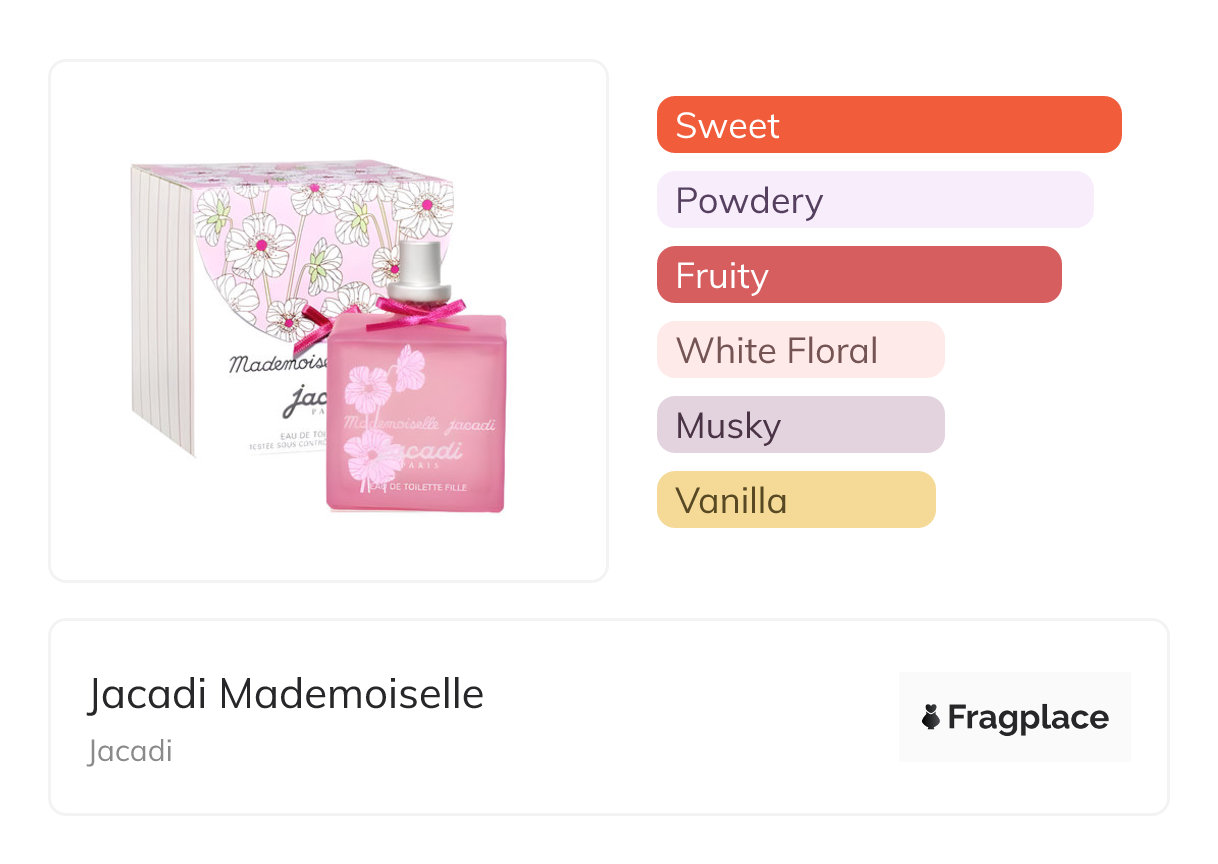Select the Sweet accord bar
Image resolution: width=1218 pixels, height=864 pixels.
(888, 125)
